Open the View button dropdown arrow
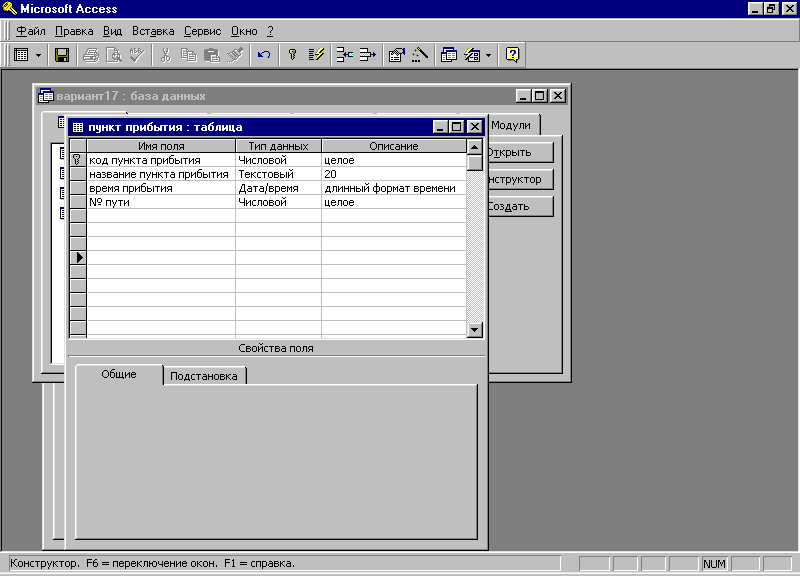 (38, 55)
